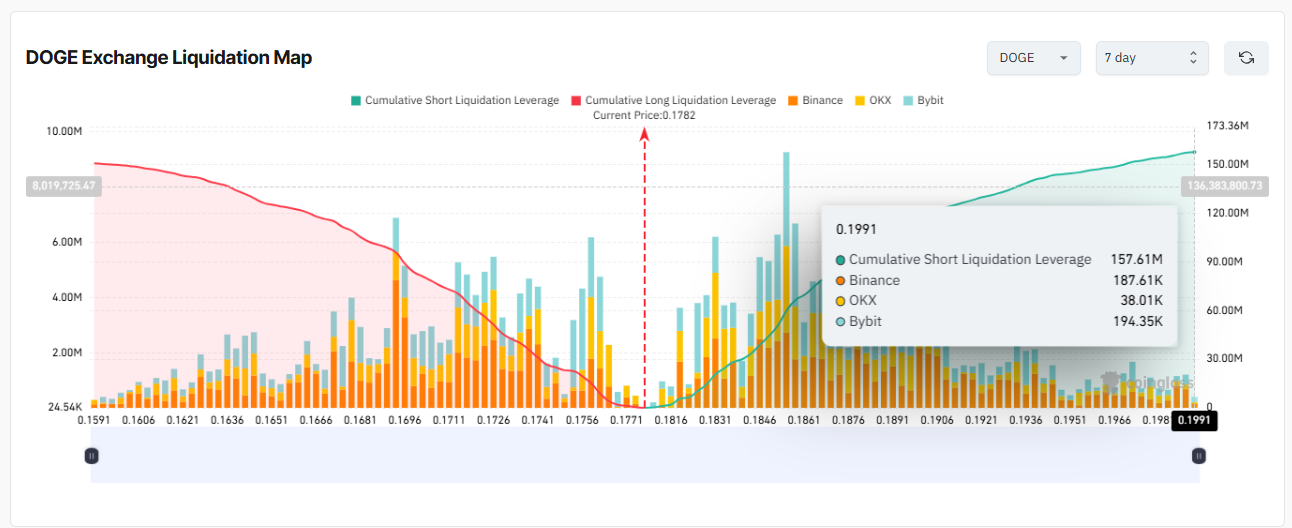Click the up-down stepper arrows on 7 day

click(1193, 58)
